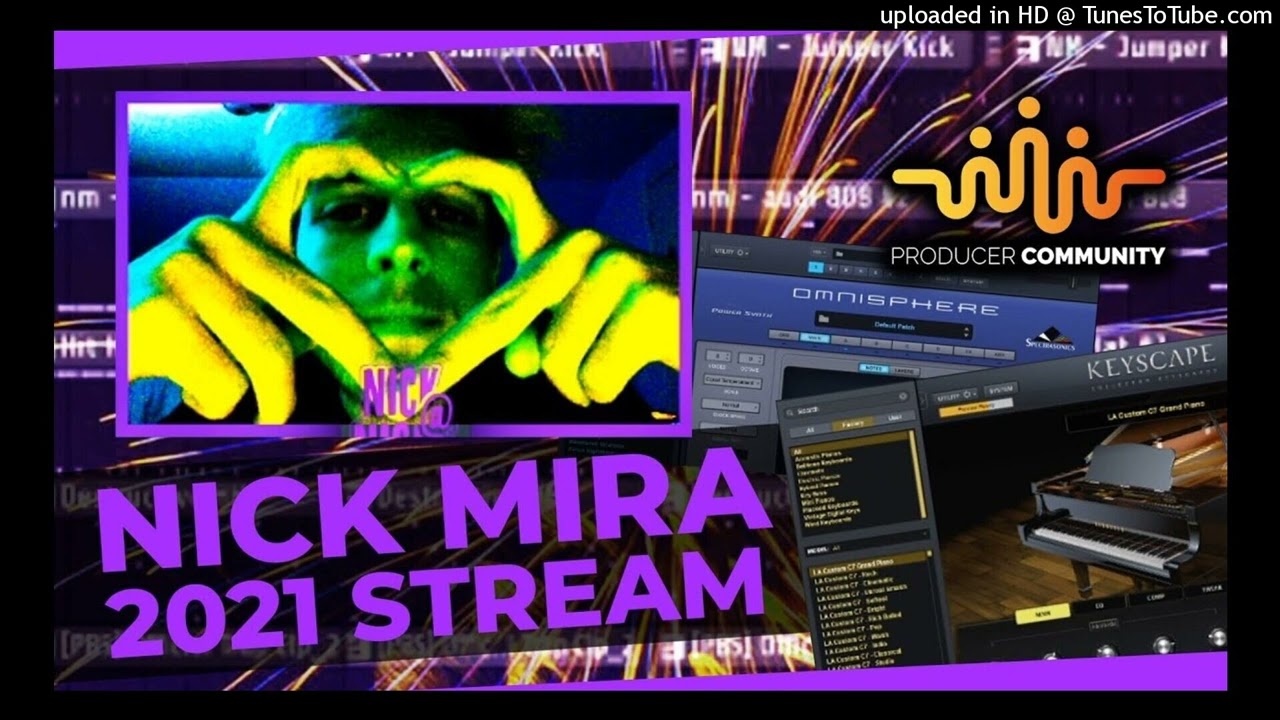Click the third Keyscape control knob

coord(1162,645)
